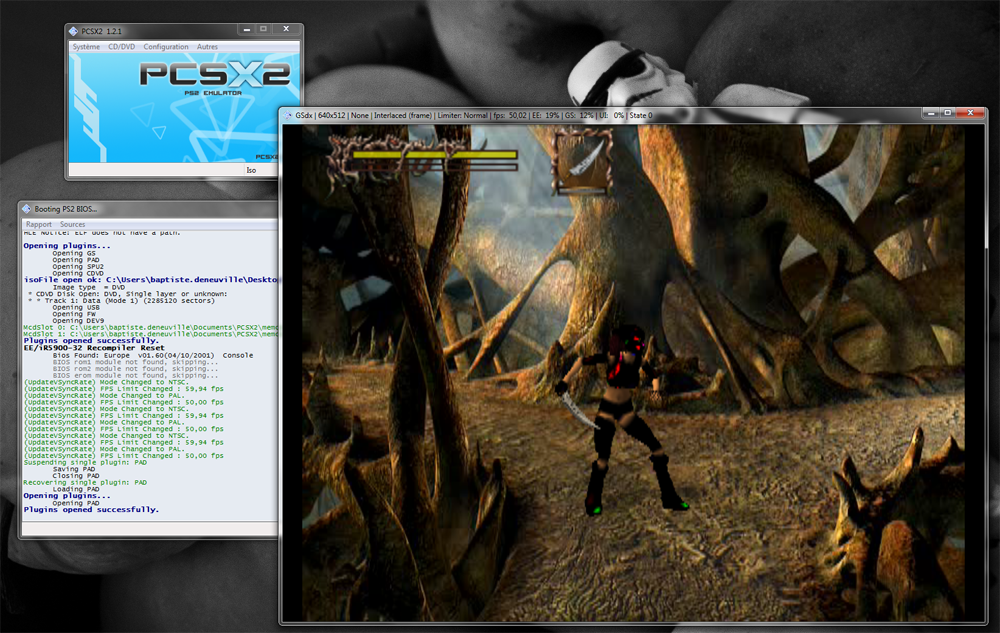
Task: Minimize the PCSX2 1.2.1 window
Action: (247, 29)
